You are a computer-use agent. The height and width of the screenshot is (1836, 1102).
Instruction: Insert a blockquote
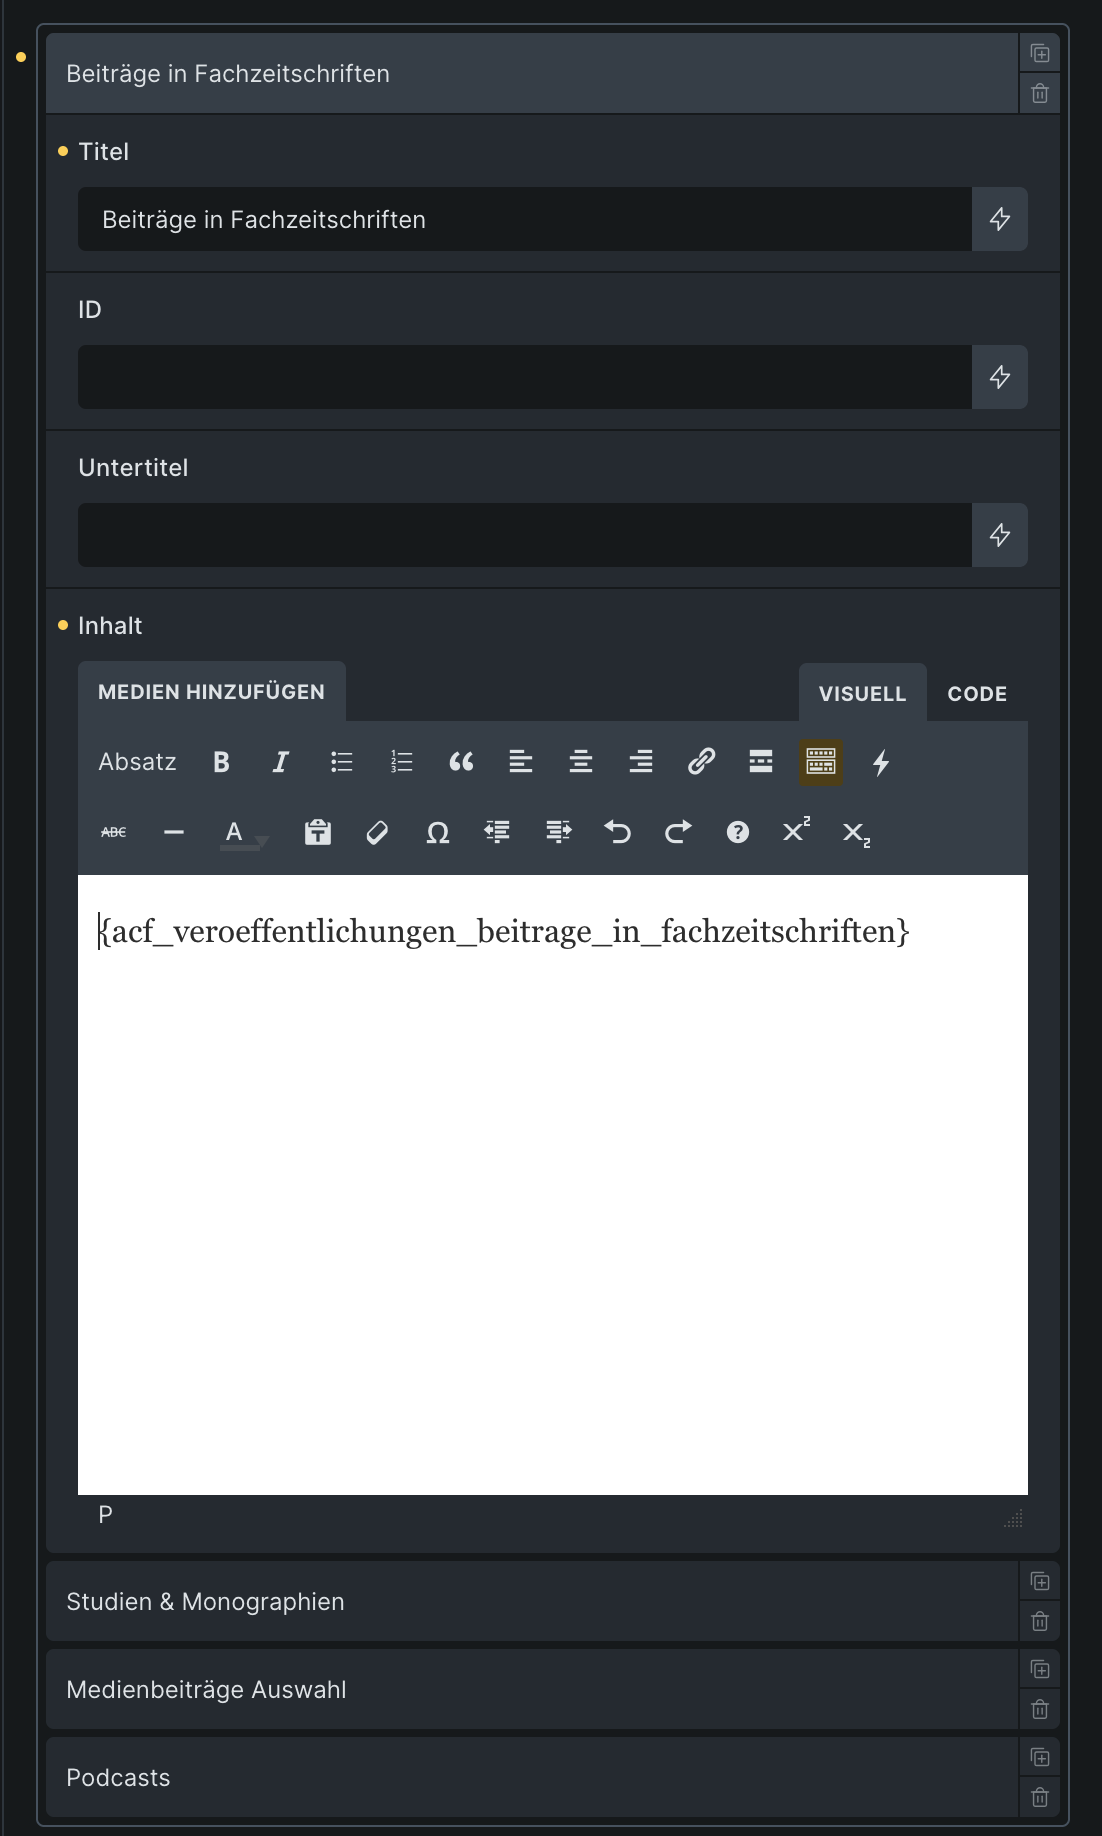461,762
